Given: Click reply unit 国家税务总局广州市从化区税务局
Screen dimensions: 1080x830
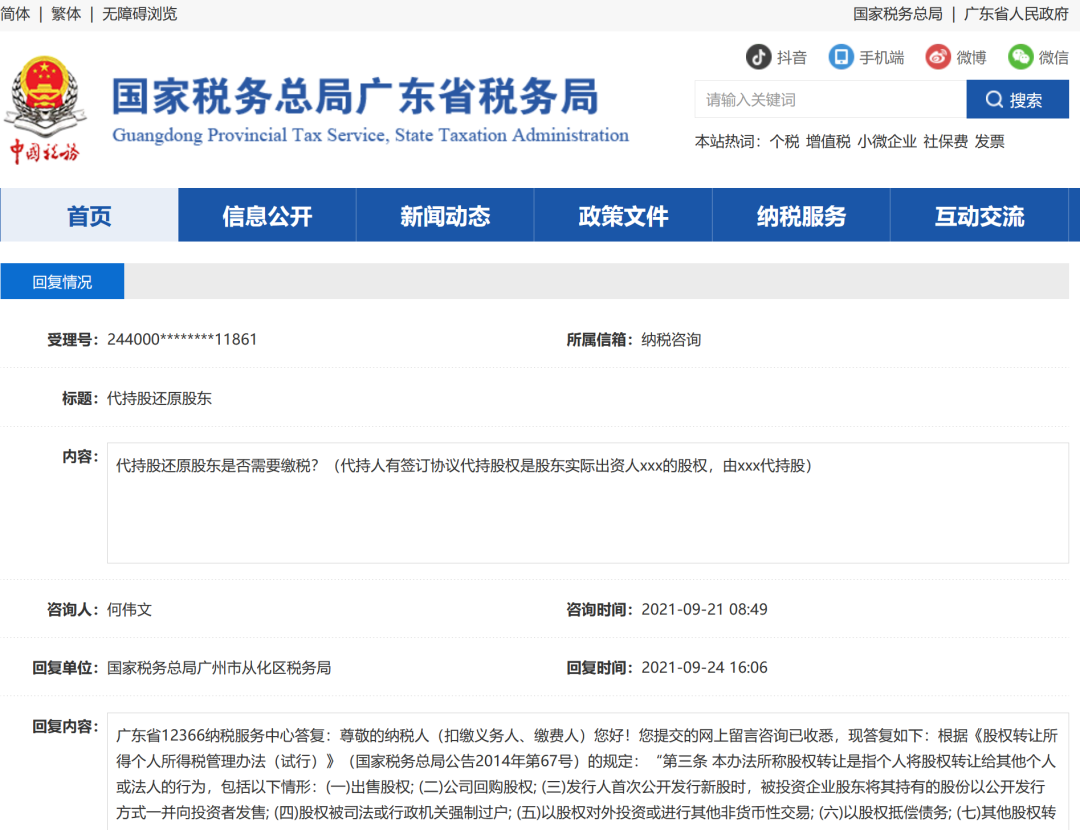Looking at the screenshot, I should point(219,667).
